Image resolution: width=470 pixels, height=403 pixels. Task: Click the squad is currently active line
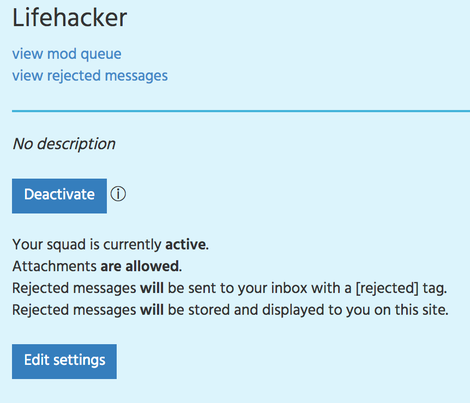(110, 245)
